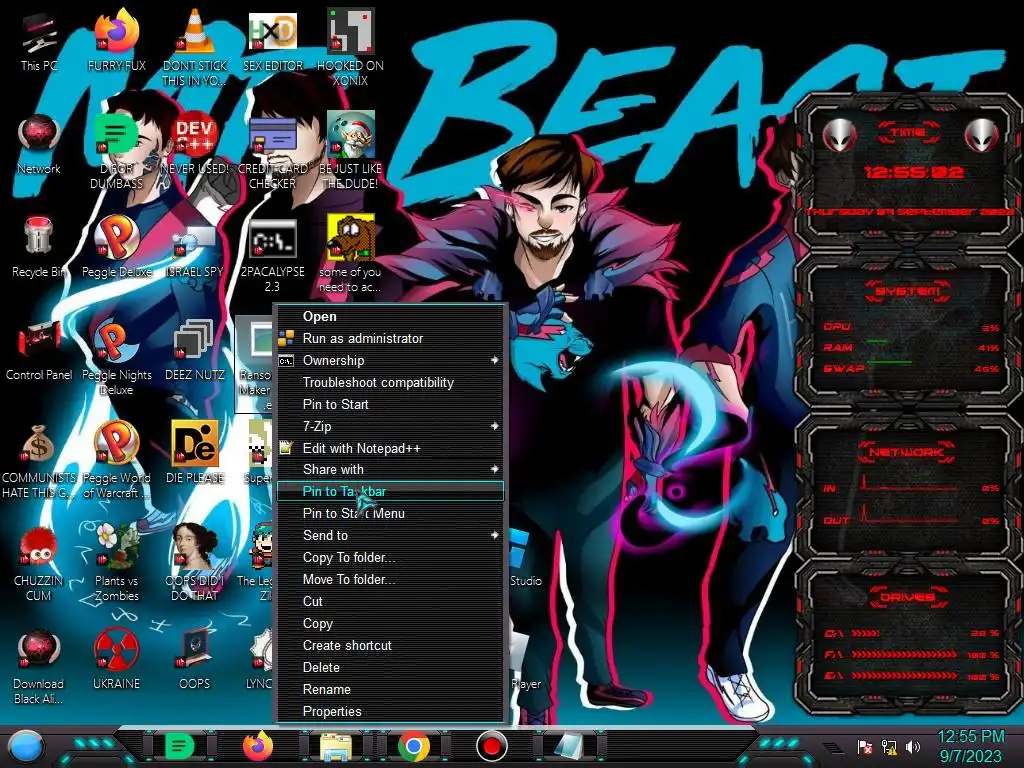Expand the Share with submenu
The image size is (1024, 768).
pos(391,470)
